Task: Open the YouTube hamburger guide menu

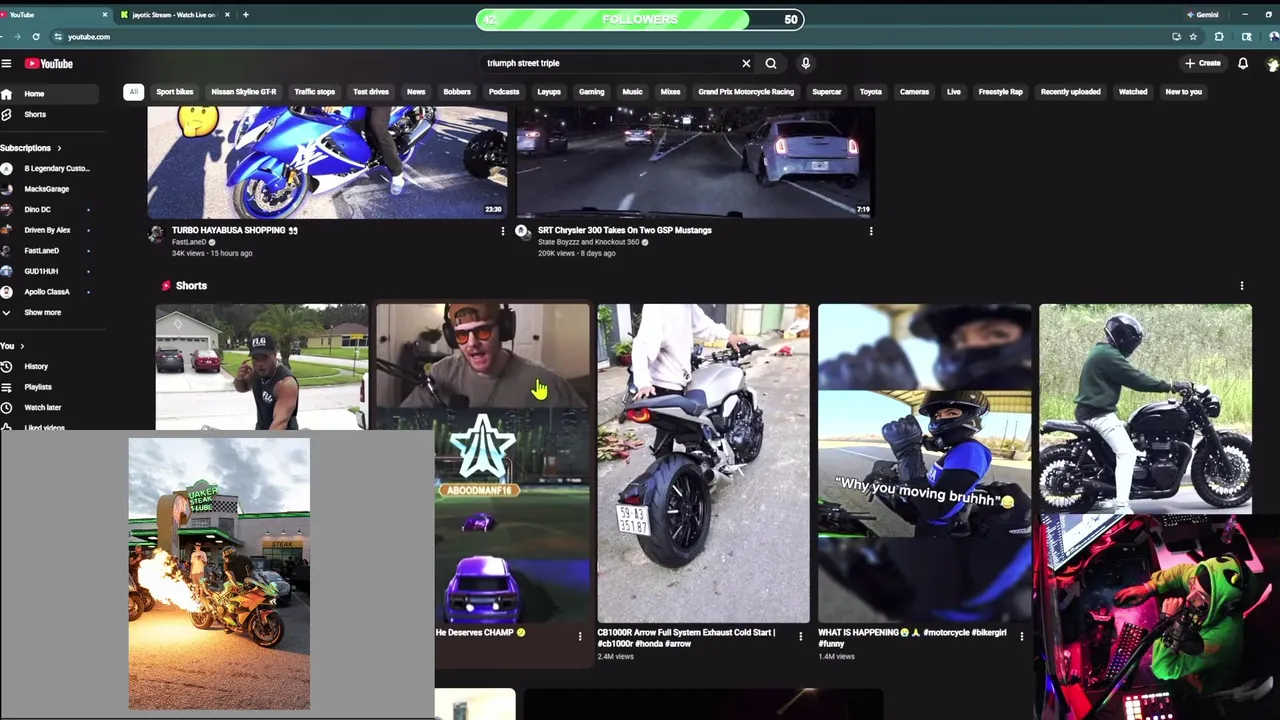Action: 6,63
